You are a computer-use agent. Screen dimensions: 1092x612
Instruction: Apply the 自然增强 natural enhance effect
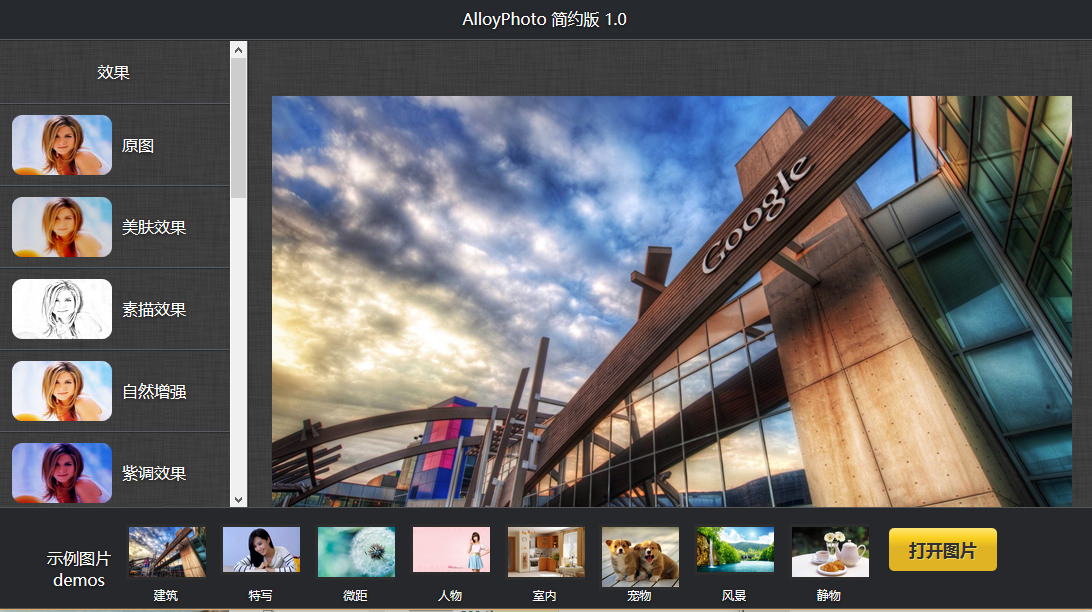pos(62,391)
